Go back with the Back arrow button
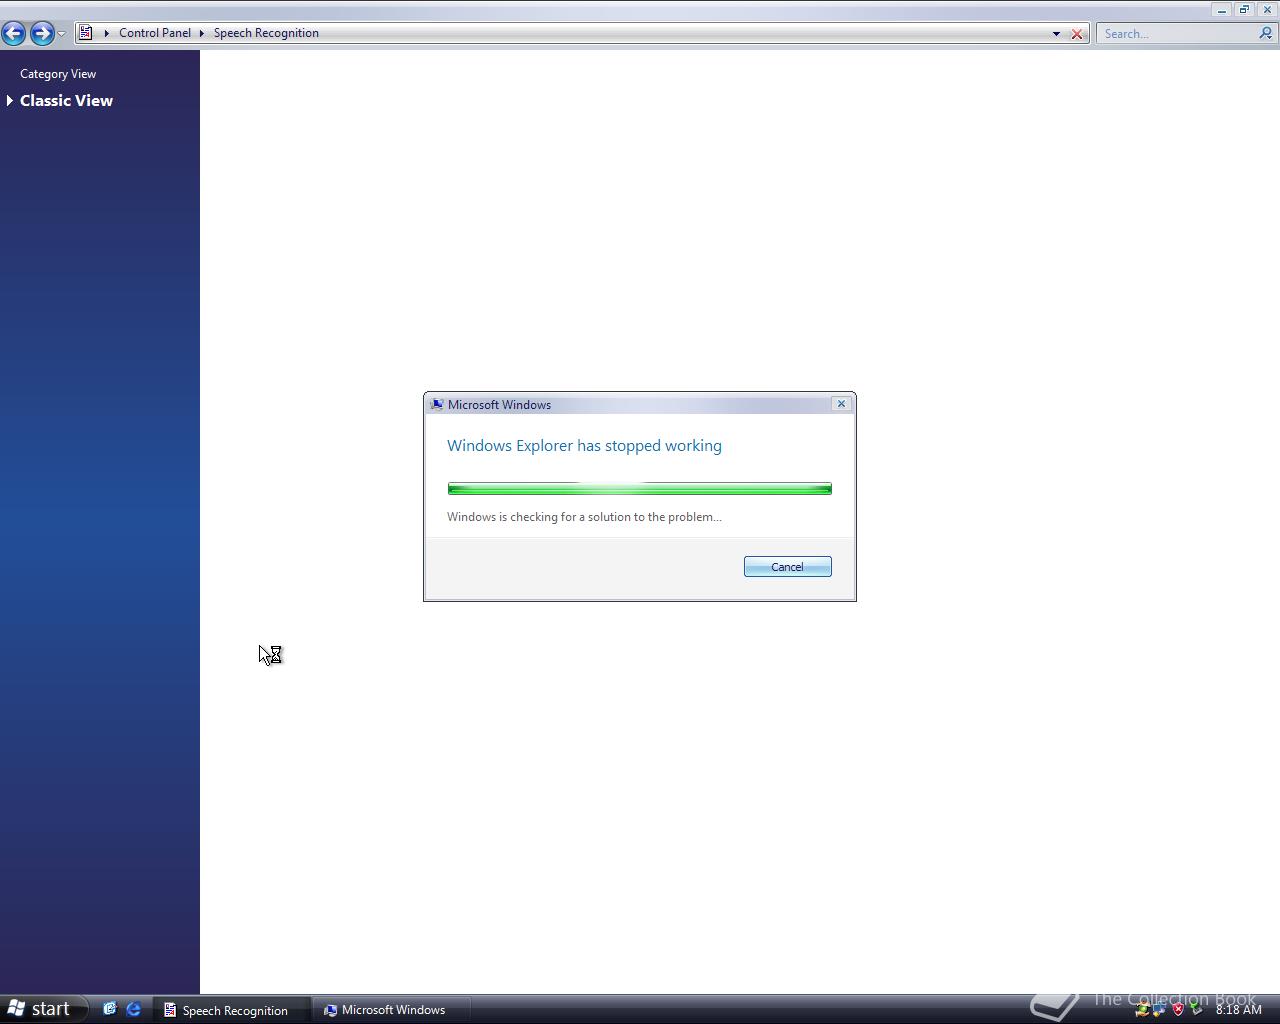 click(14, 33)
